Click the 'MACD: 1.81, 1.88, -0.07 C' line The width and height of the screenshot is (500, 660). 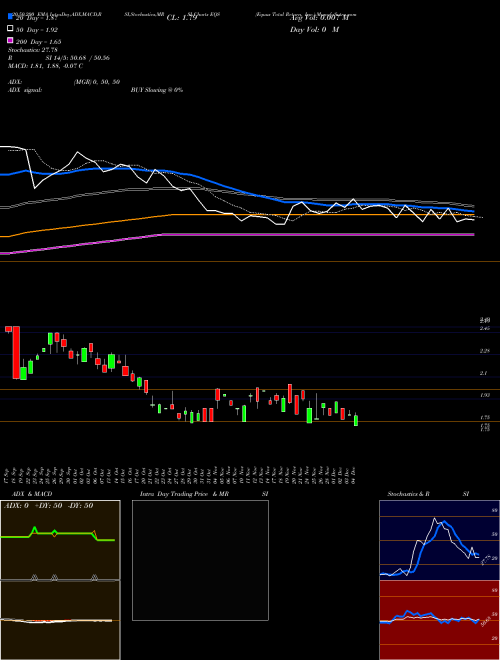click(x=45, y=66)
